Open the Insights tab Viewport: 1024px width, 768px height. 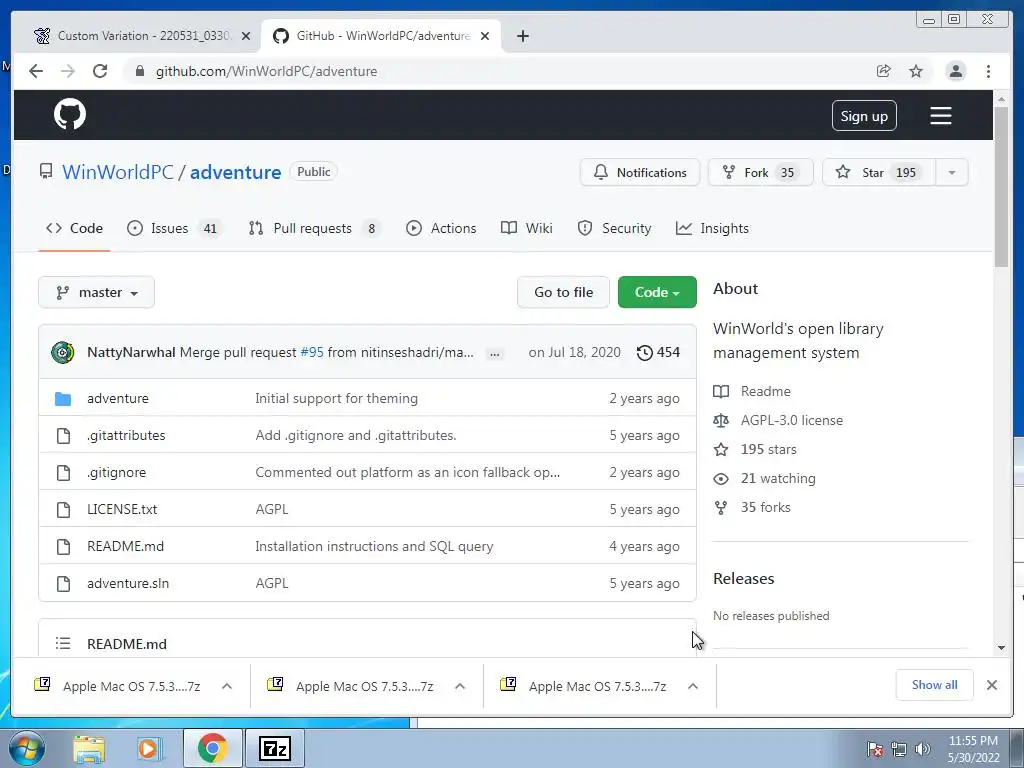(x=712, y=228)
